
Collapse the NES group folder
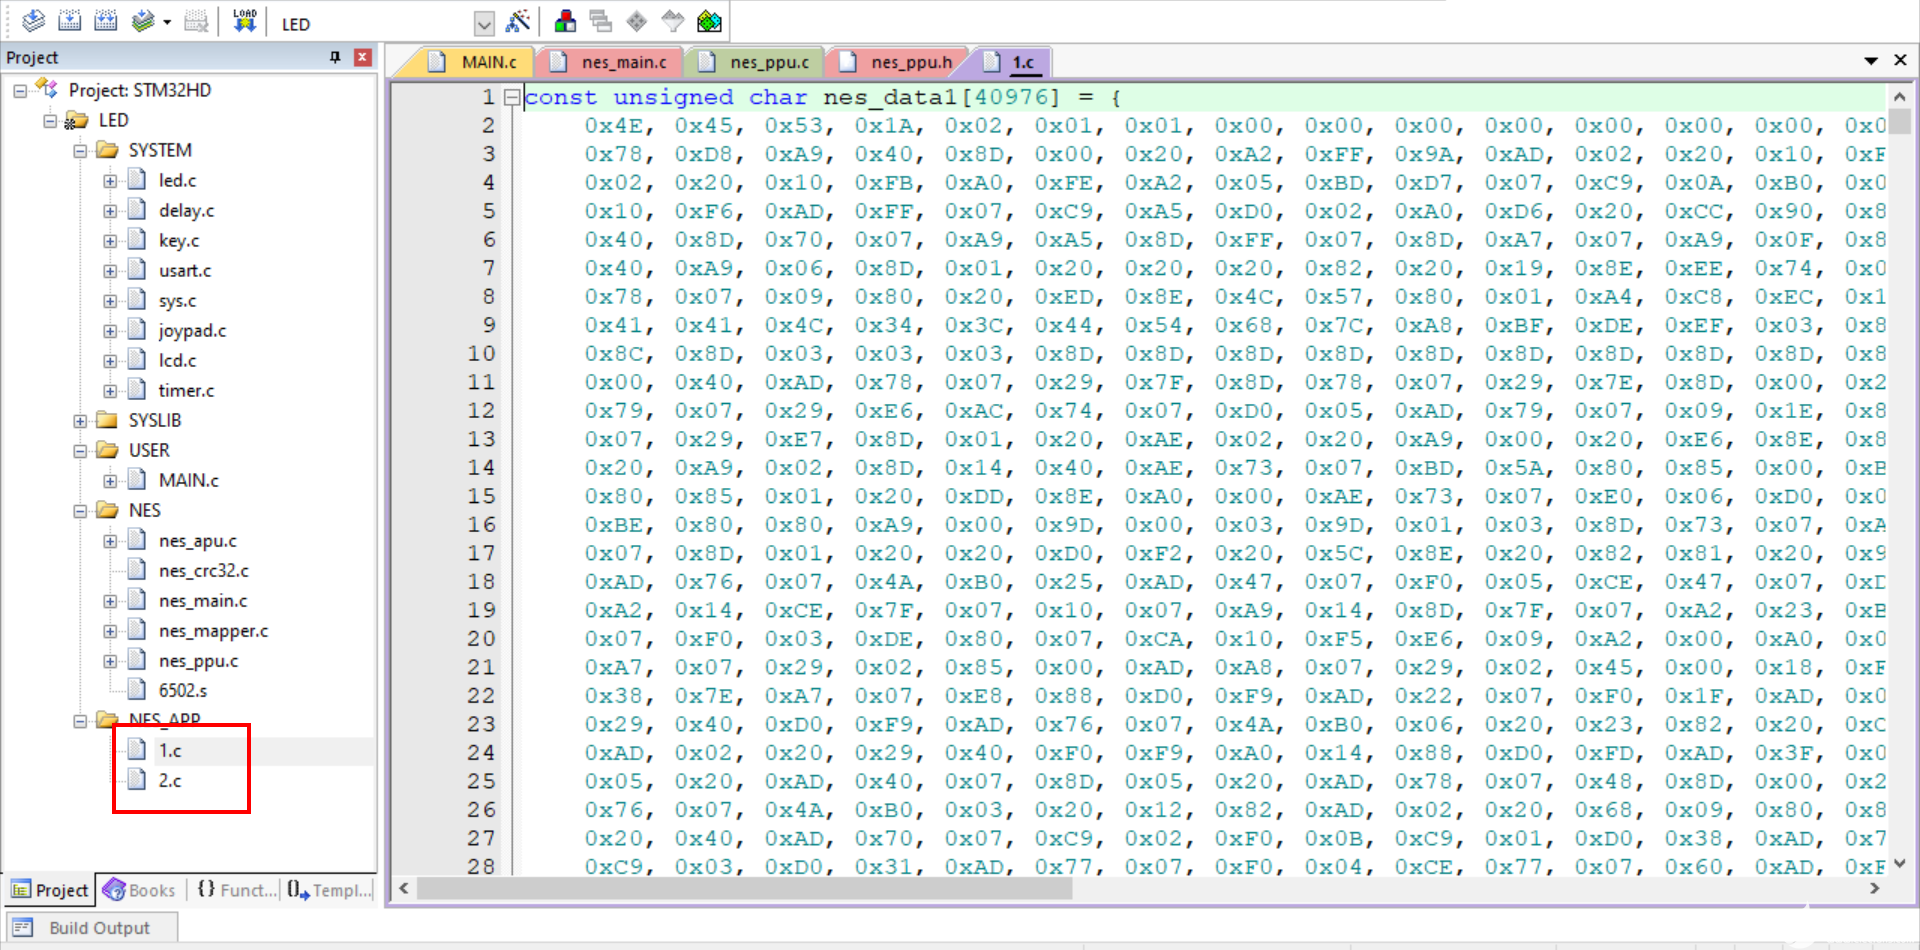tap(80, 511)
